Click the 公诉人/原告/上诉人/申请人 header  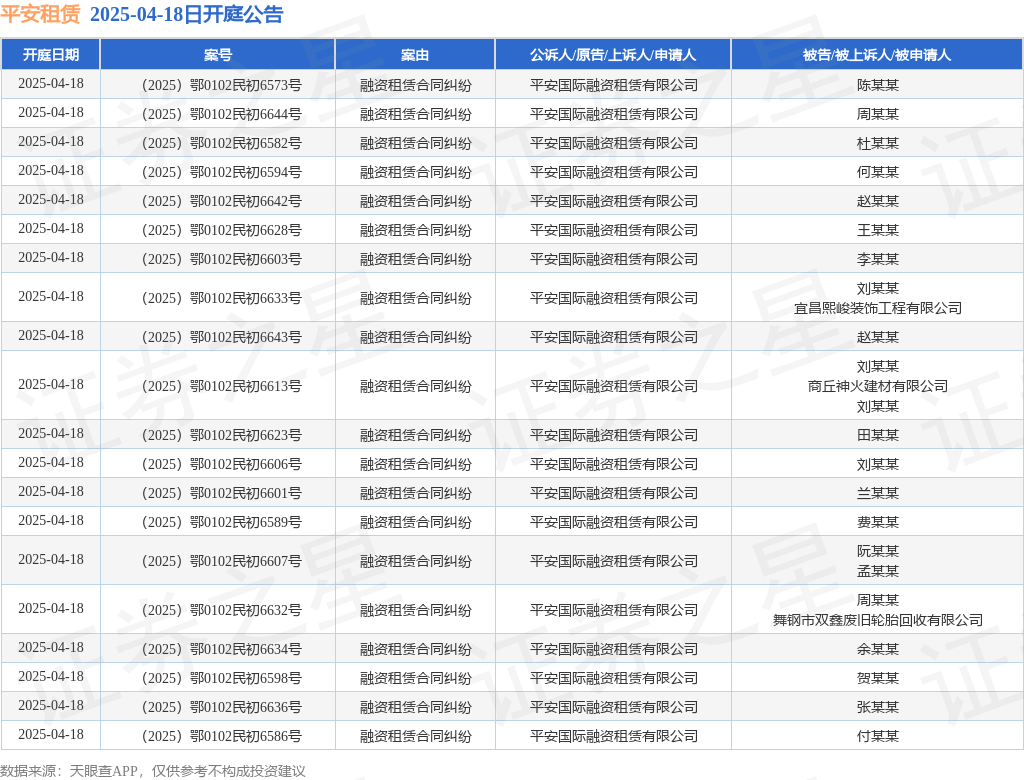(x=613, y=55)
